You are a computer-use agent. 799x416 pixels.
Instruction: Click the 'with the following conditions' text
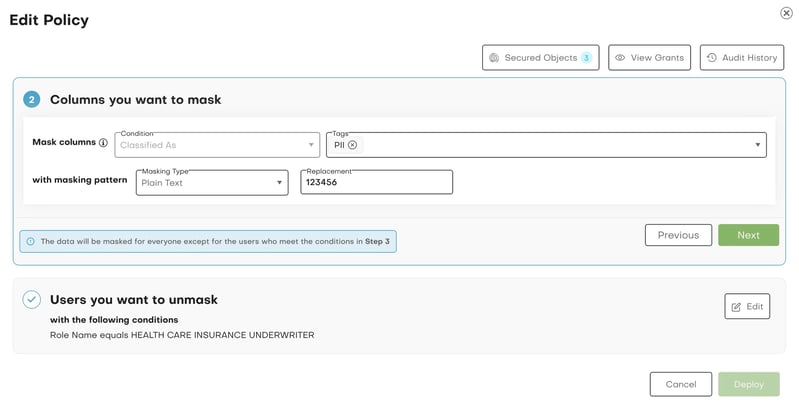114,320
